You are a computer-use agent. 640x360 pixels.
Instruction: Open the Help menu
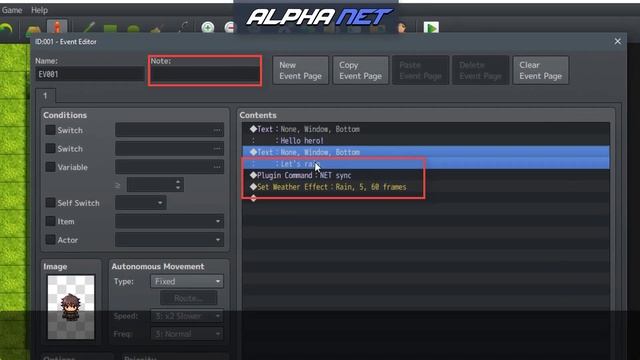(39, 10)
